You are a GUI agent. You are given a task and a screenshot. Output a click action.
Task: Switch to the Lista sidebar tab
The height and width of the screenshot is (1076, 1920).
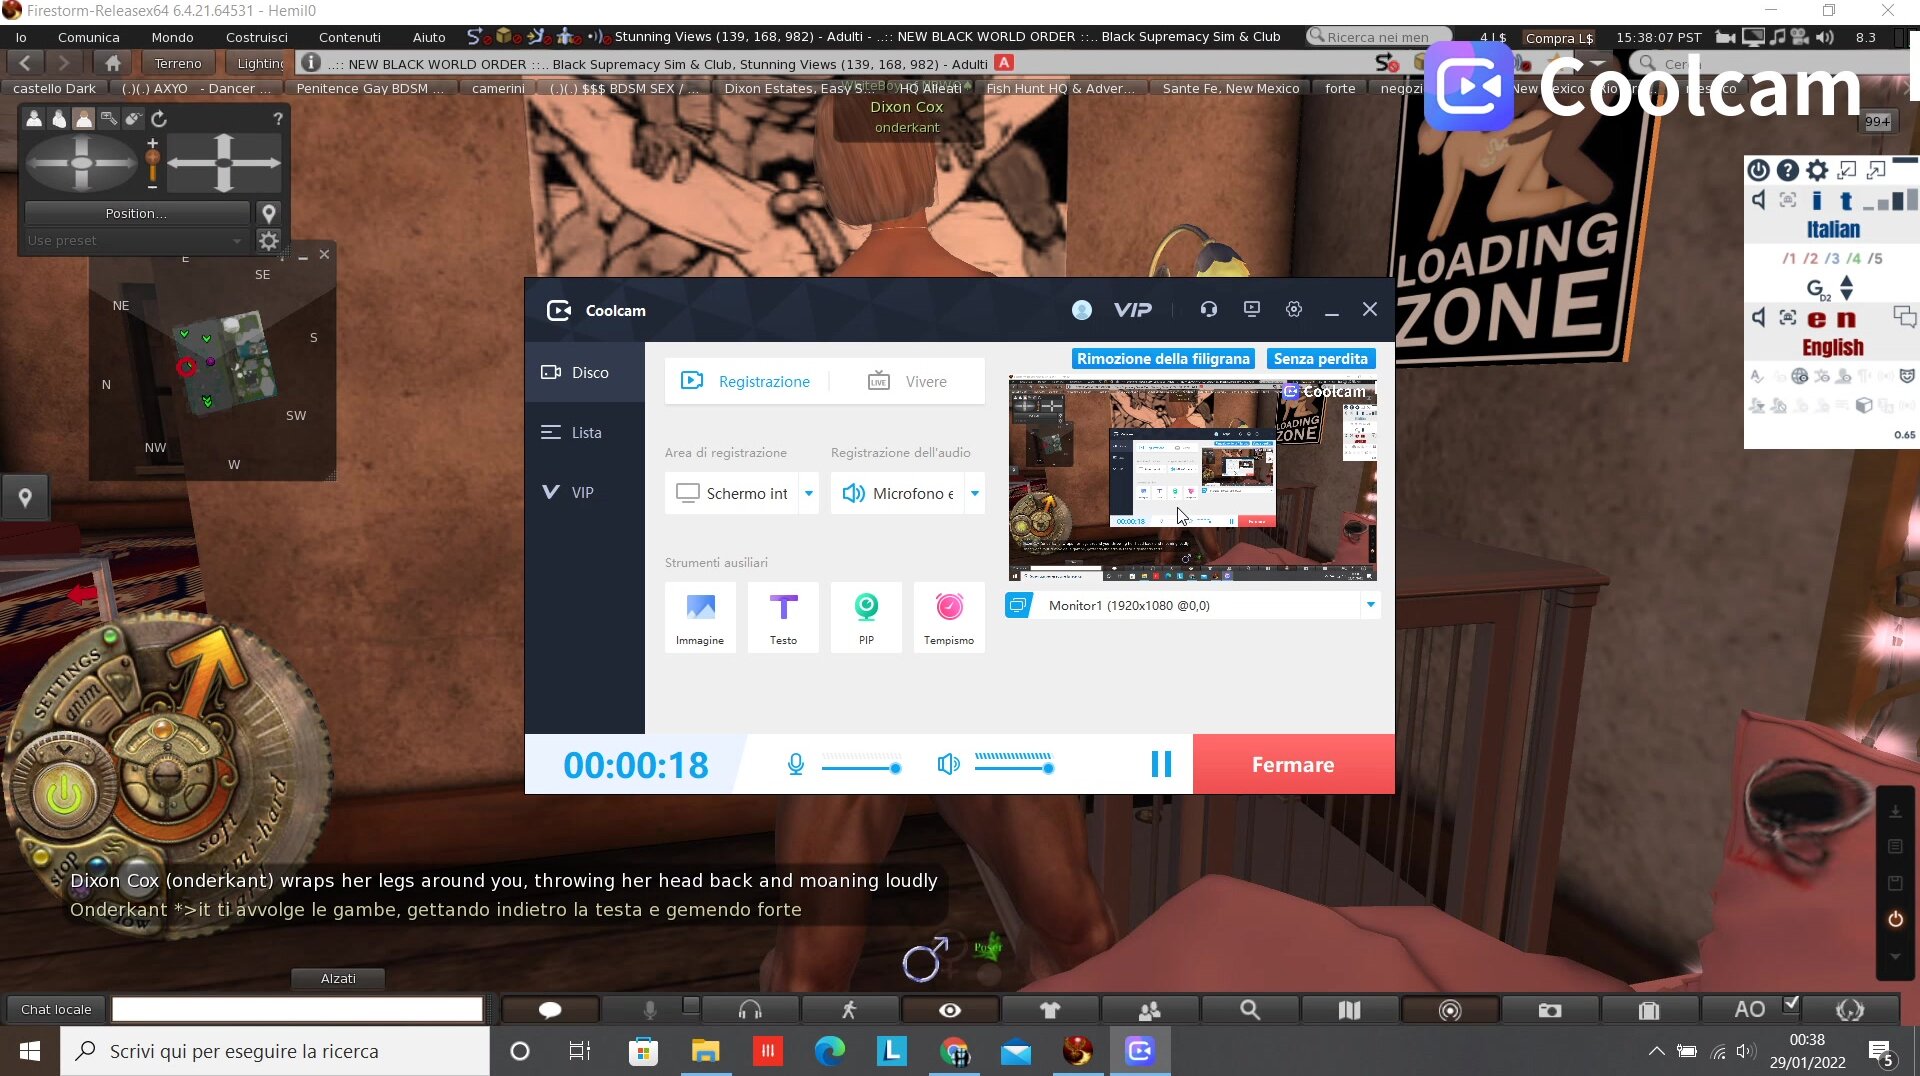(586, 433)
